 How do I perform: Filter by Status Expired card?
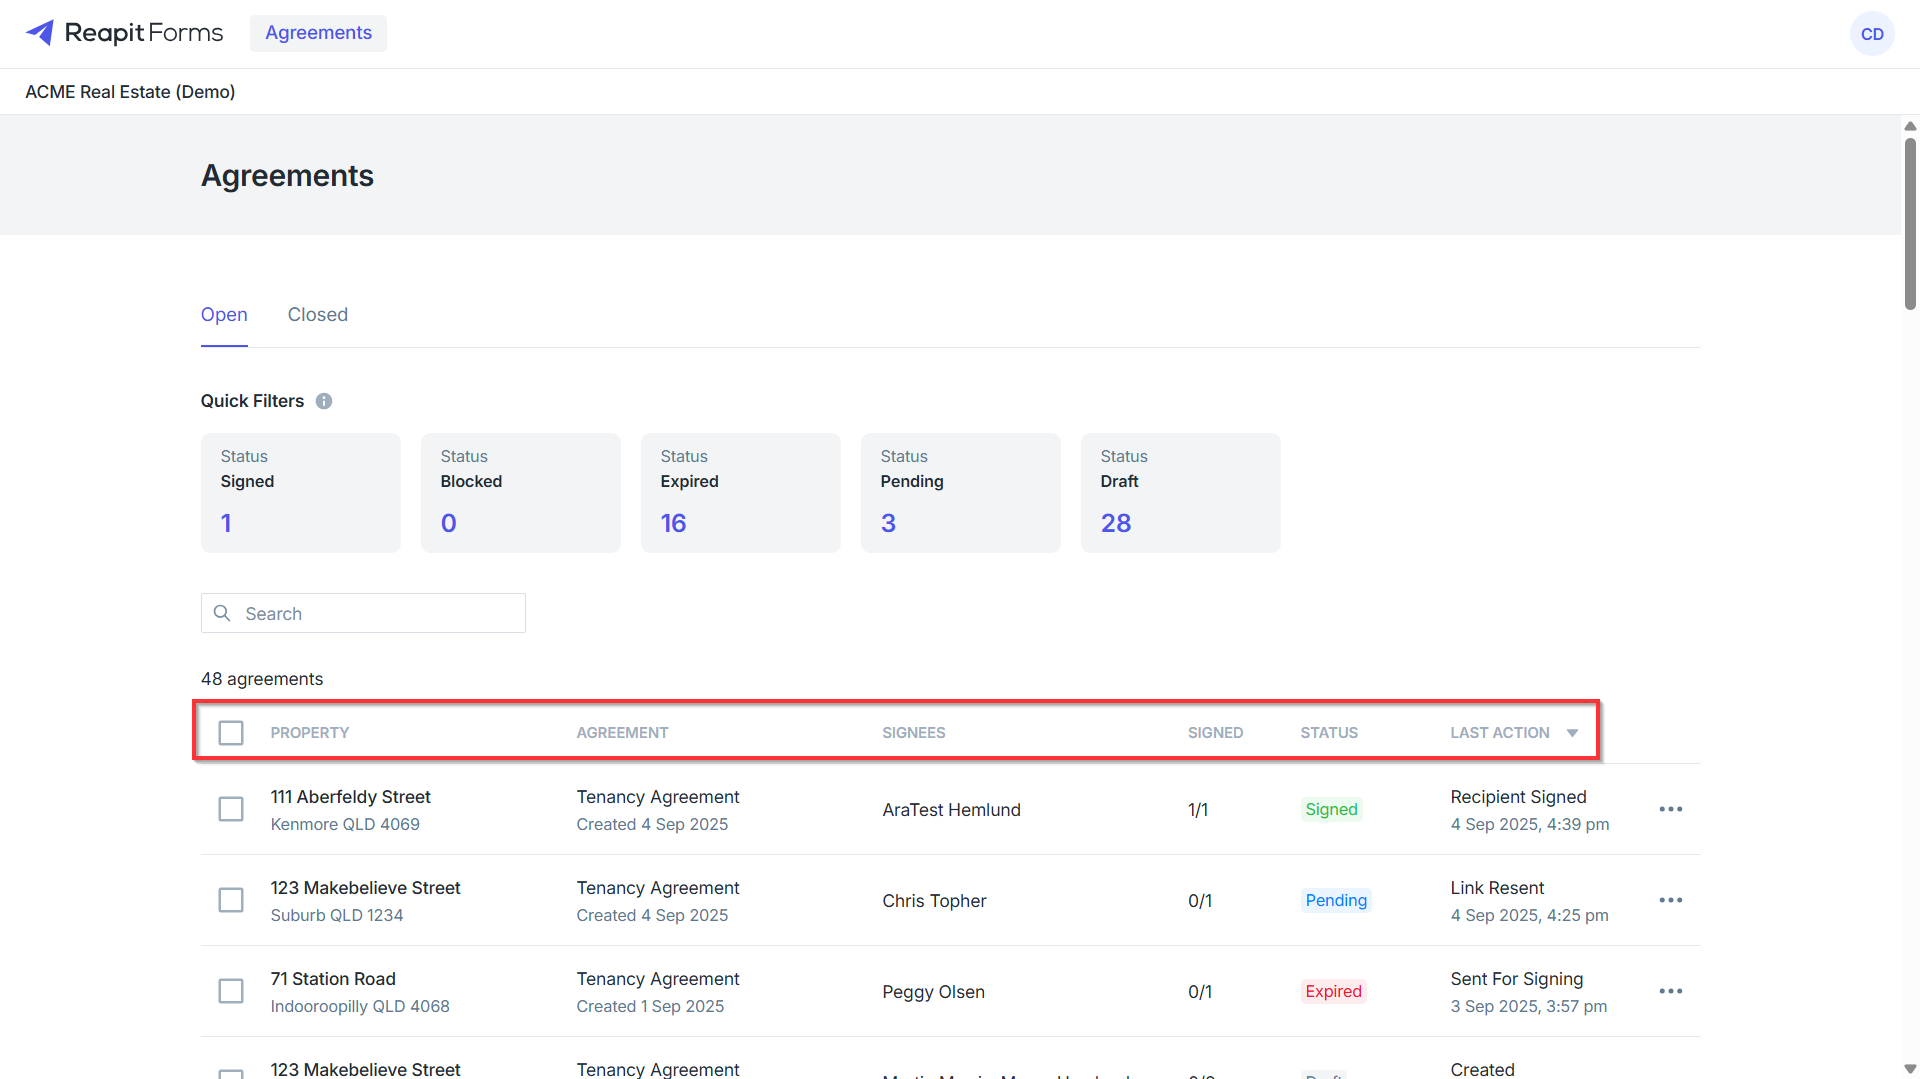coord(741,493)
